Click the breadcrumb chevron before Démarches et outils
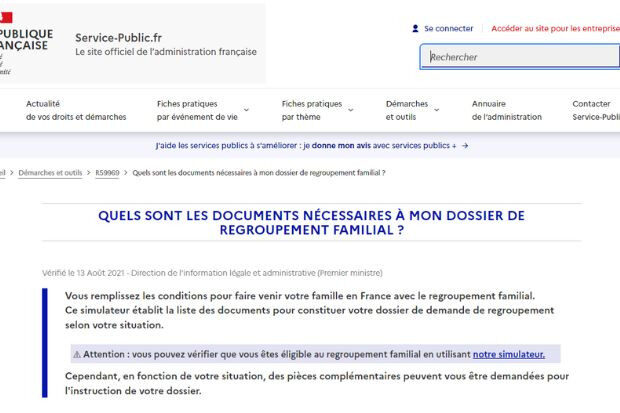The image size is (620, 413). [x=12, y=173]
